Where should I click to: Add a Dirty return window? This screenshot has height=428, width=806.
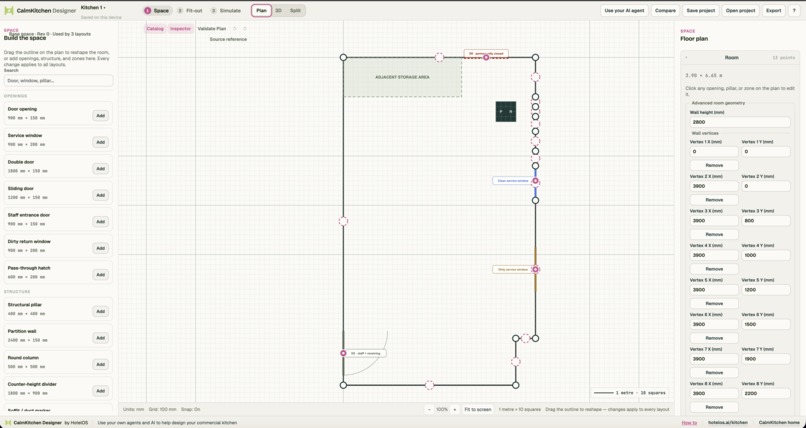click(x=100, y=248)
